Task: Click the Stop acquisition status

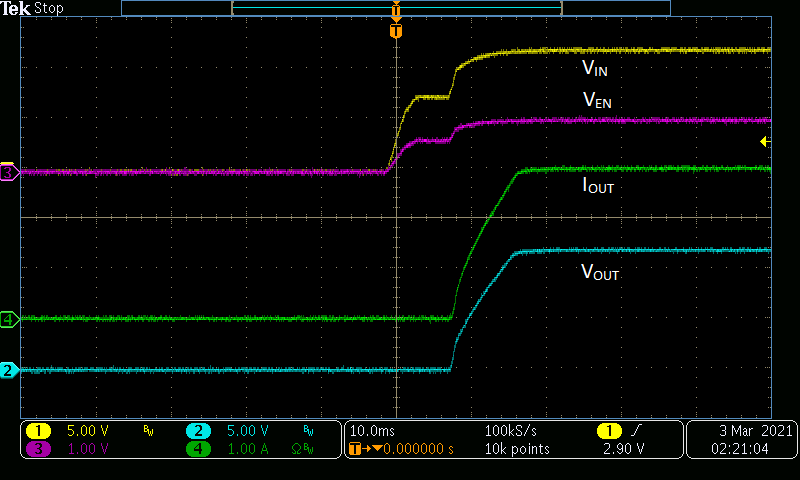Action: [x=49, y=9]
